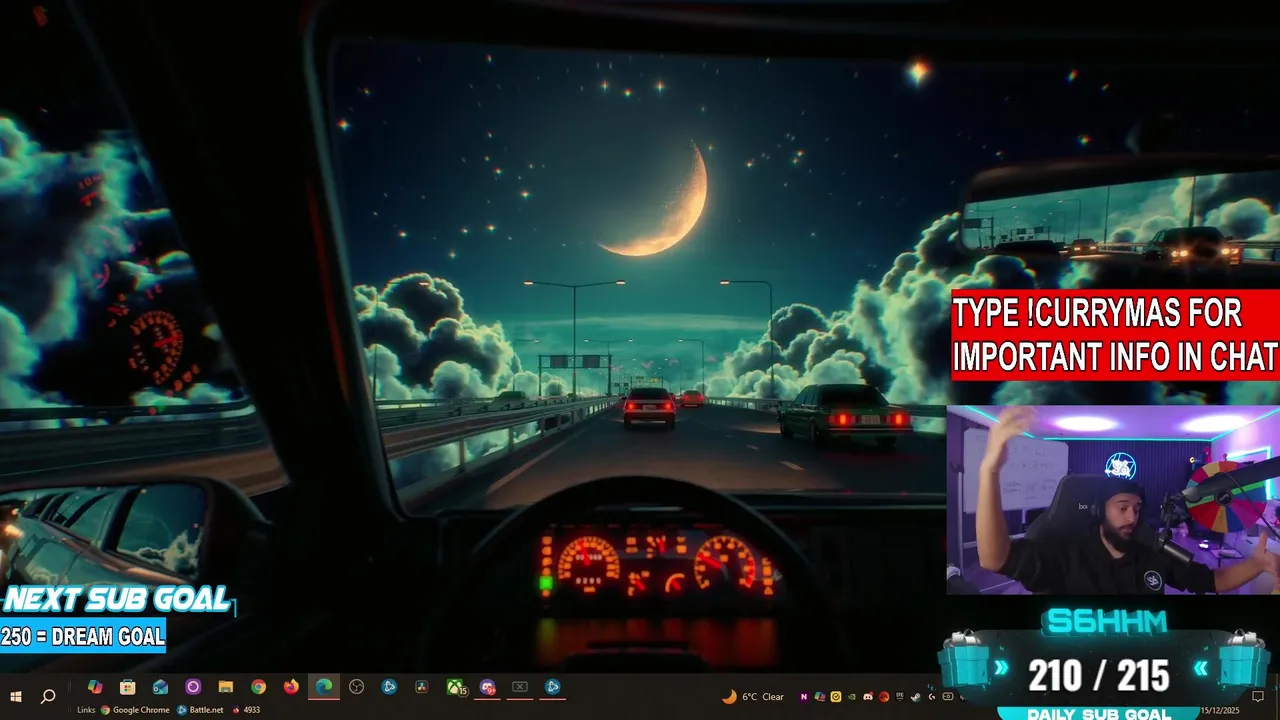Open Xbox app with 15 badge
Viewport: 1280px width, 720px height.
456,687
